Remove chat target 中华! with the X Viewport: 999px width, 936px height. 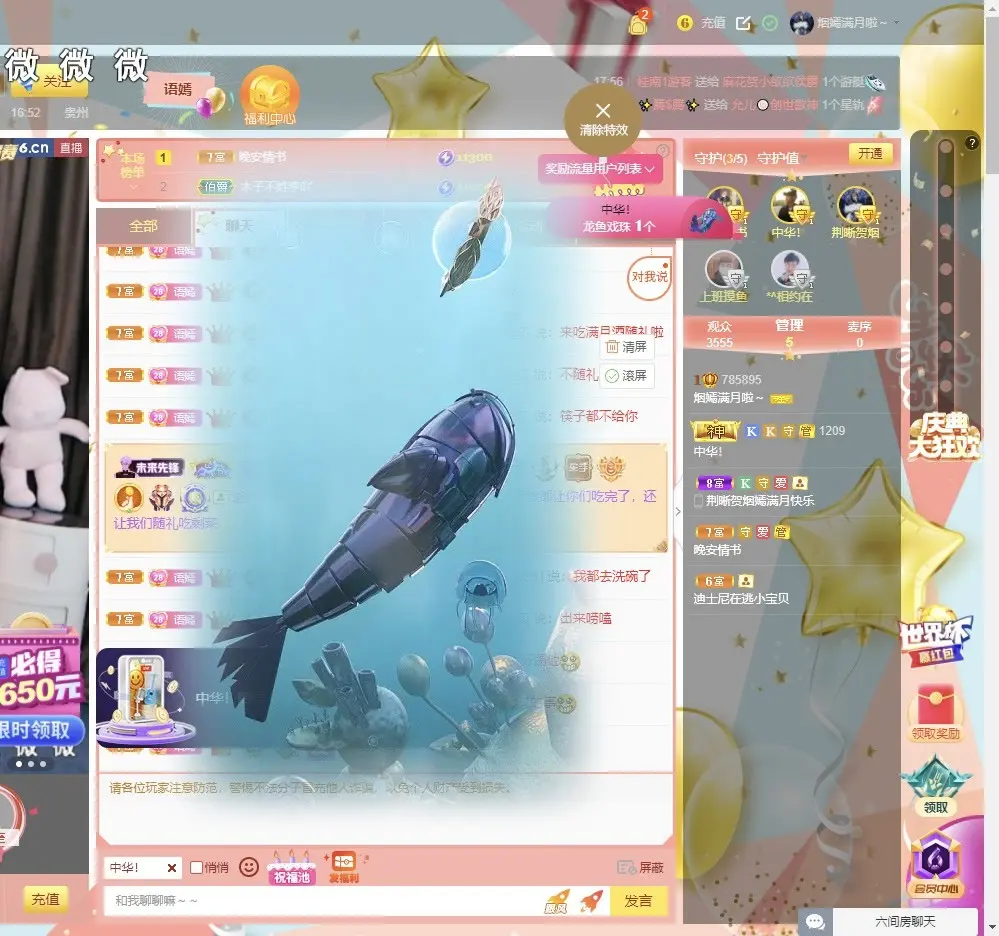pos(171,868)
